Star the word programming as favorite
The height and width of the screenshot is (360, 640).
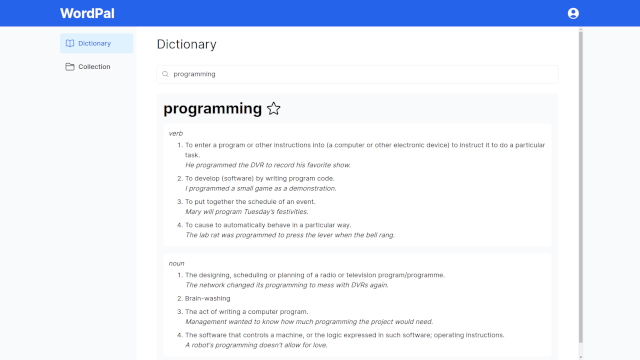273,109
